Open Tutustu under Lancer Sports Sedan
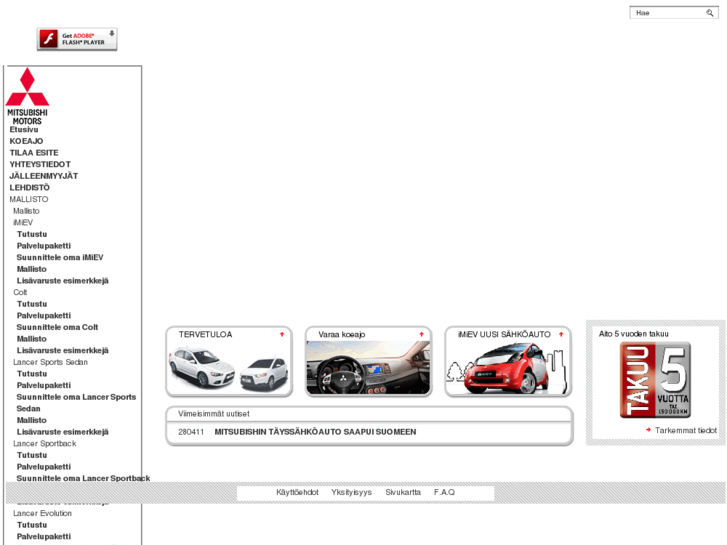Image resolution: width=727 pixels, height=545 pixels. (x=32, y=373)
